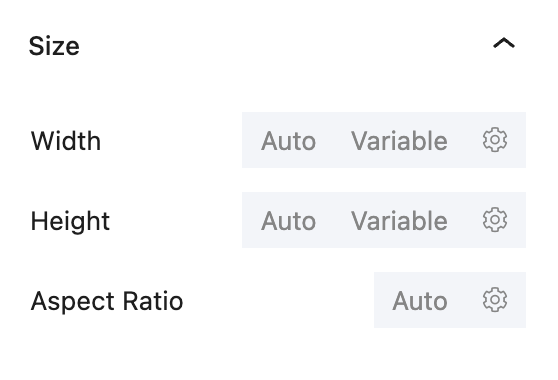Click the gap between Auto and gear in Aspect Ratio
The image size is (558, 380).
(x=465, y=300)
